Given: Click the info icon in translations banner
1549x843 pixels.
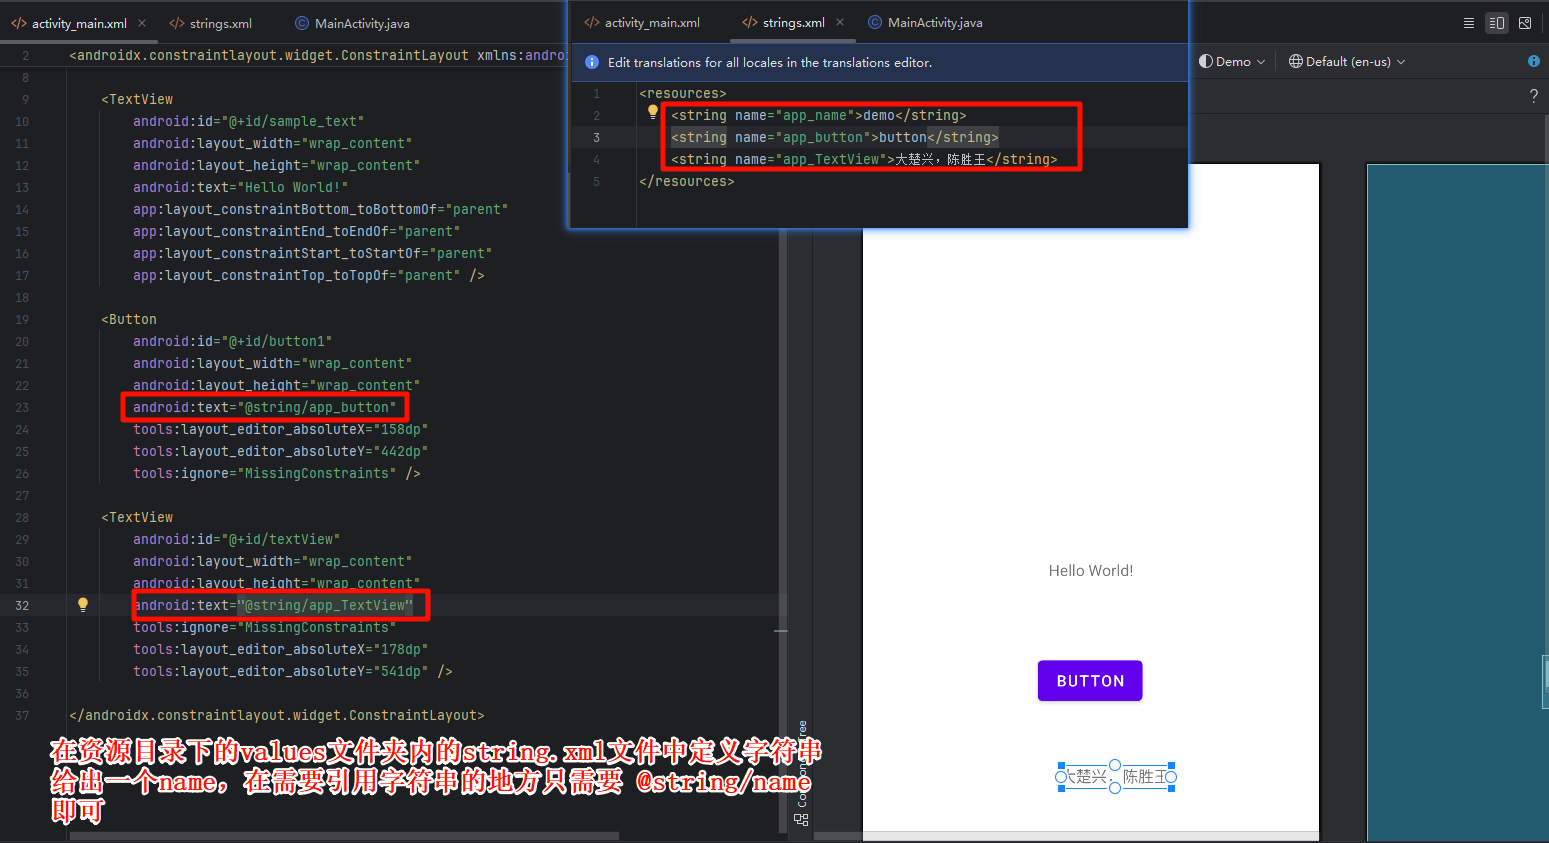Looking at the screenshot, I should click(591, 62).
